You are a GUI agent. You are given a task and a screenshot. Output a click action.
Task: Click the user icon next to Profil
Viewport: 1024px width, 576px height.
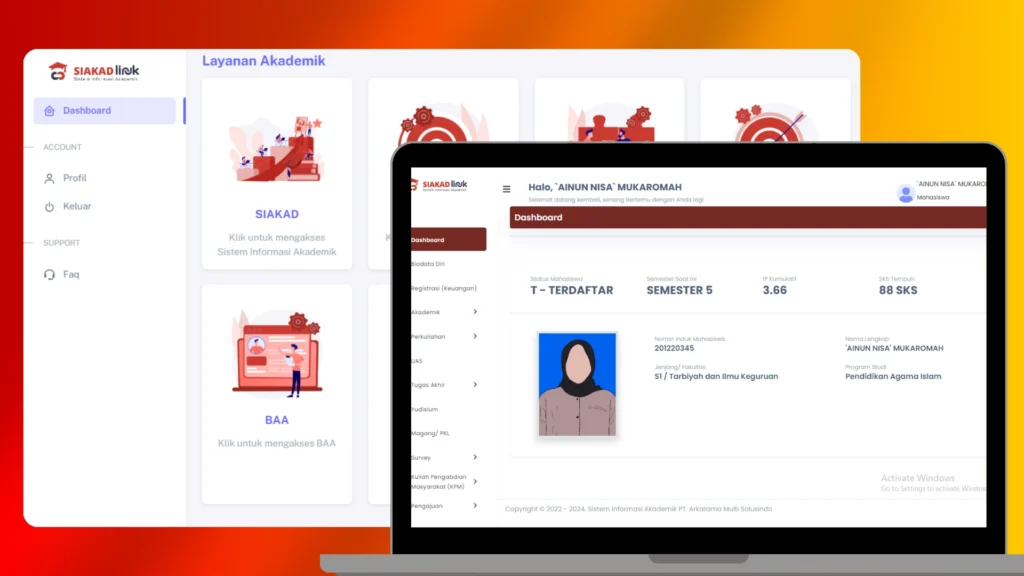click(x=50, y=178)
